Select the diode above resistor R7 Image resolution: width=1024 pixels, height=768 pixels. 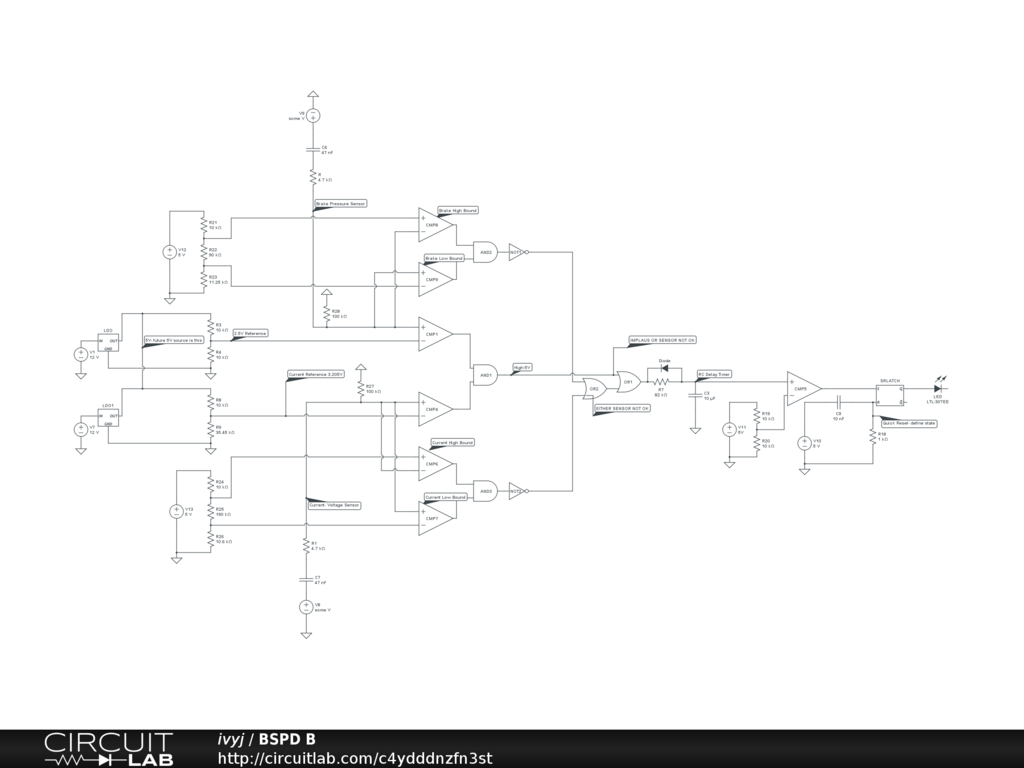pos(663,370)
